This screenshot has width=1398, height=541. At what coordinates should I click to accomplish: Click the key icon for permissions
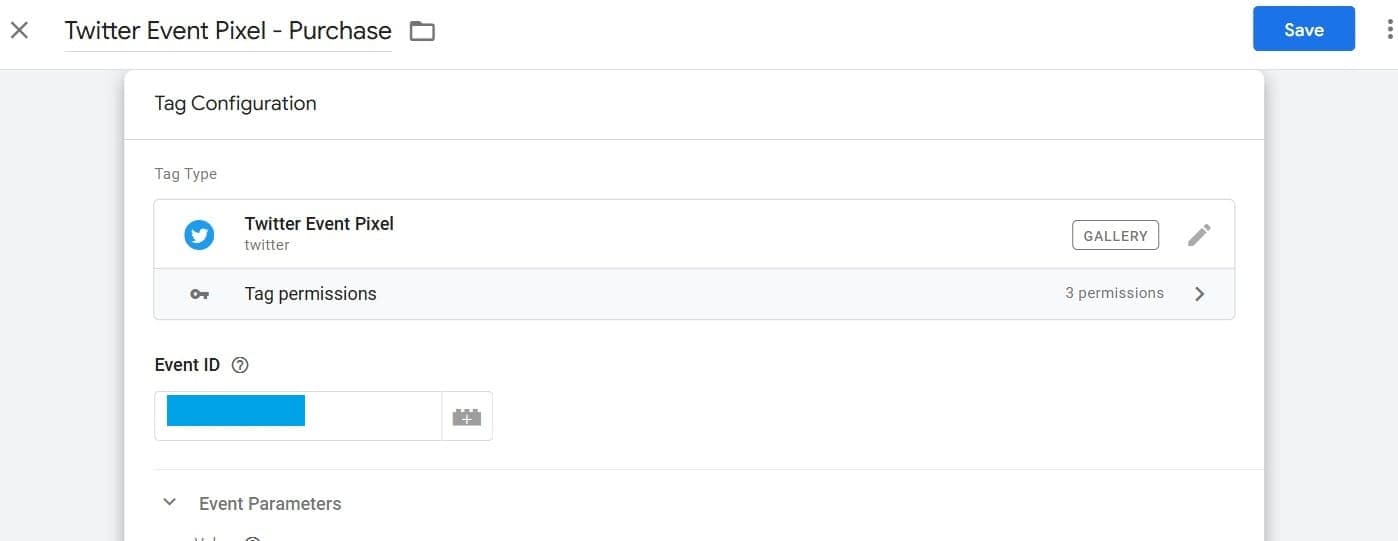pyautogui.click(x=199, y=295)
